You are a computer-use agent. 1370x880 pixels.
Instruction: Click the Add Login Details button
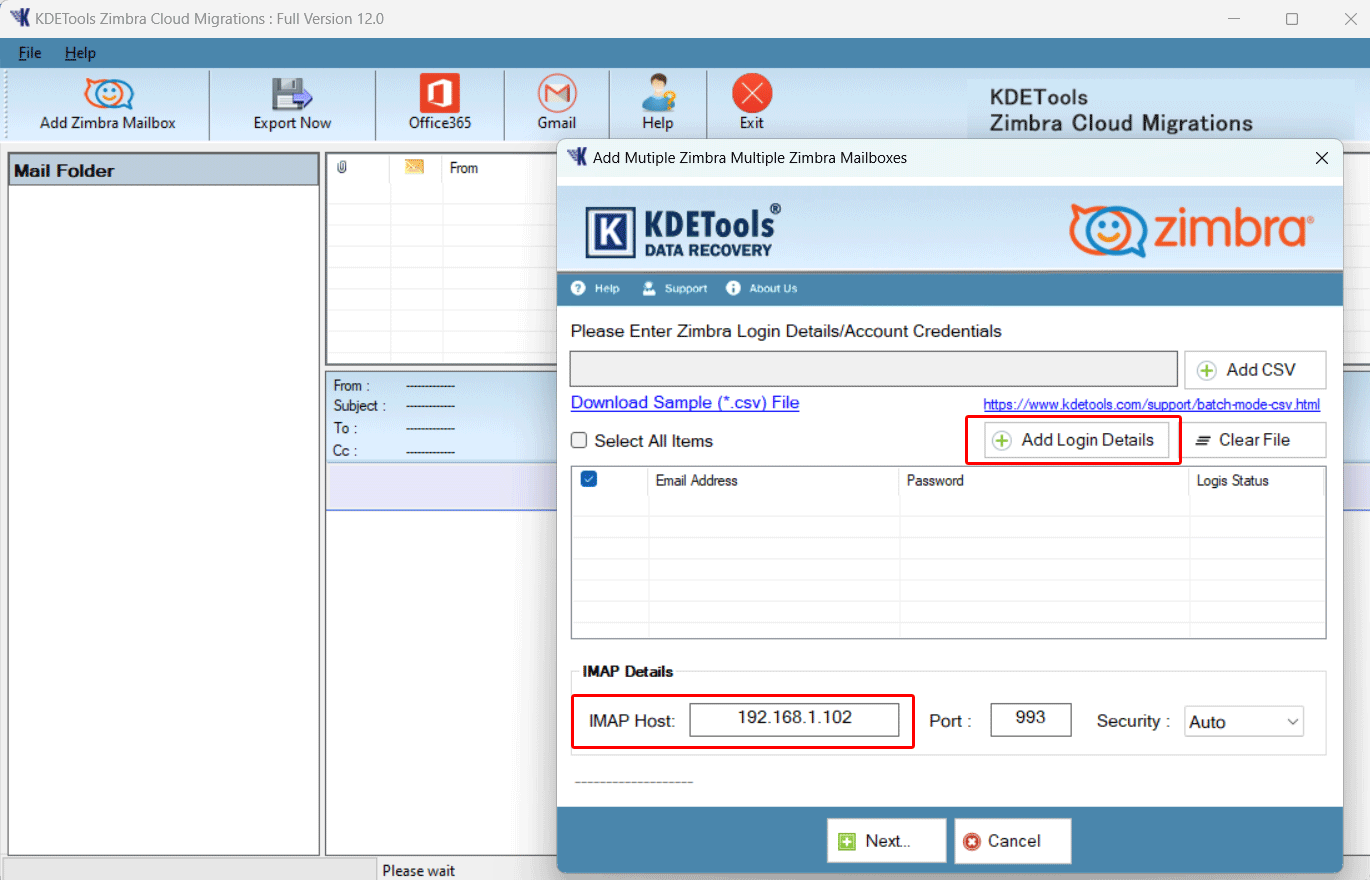pos(1072,440)
